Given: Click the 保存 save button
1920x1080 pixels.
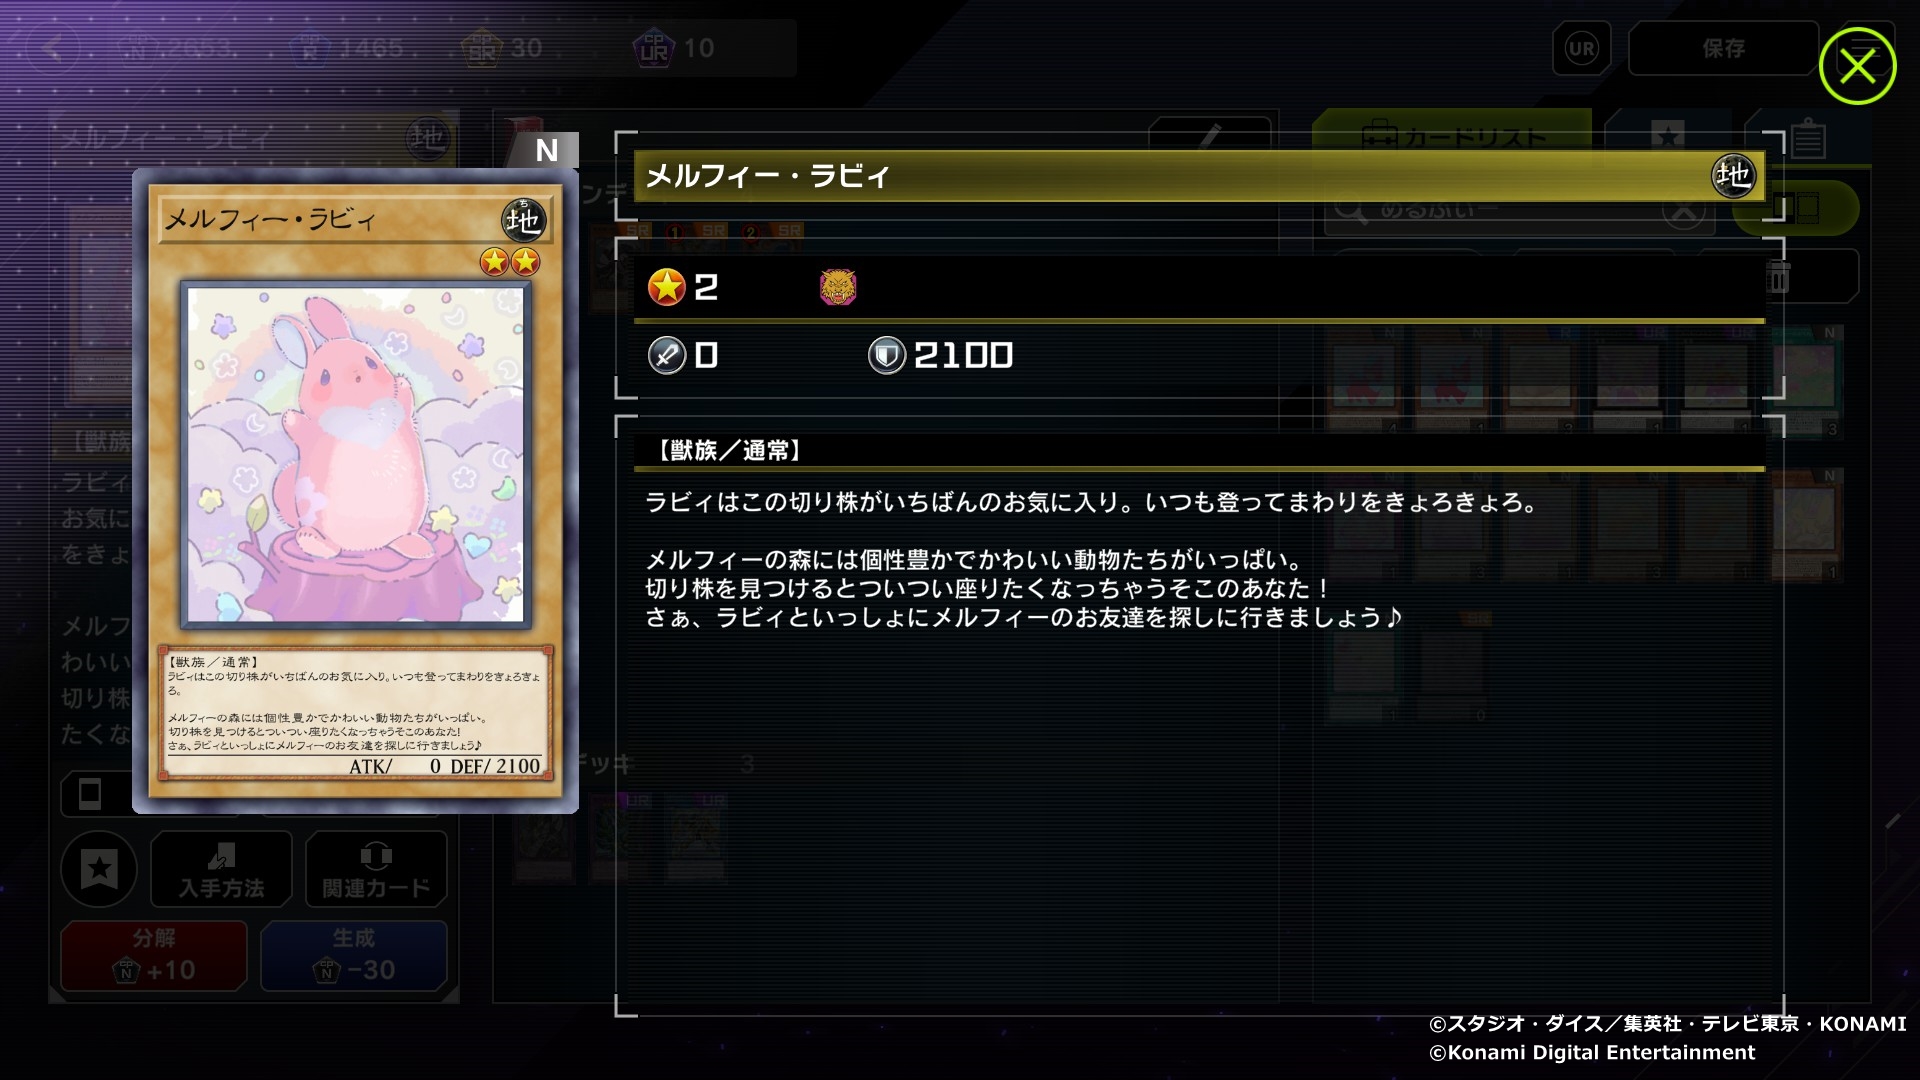Looking at the screenshot, I should pyautogui.click(x=1723, y=48).
